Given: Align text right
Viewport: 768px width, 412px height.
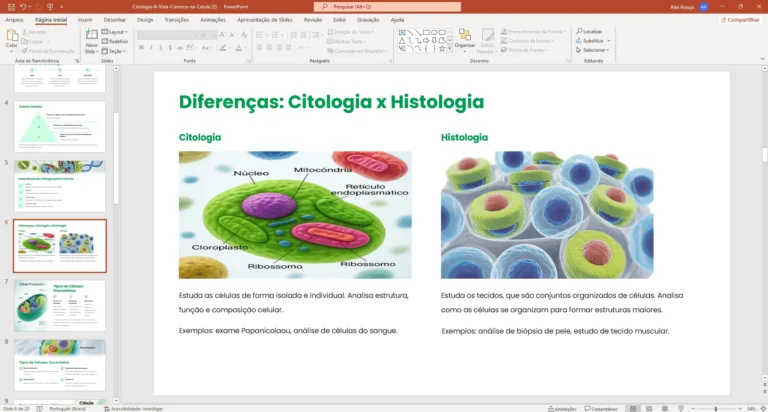Looking at the screenshot, I should click(x=279, y=48).
